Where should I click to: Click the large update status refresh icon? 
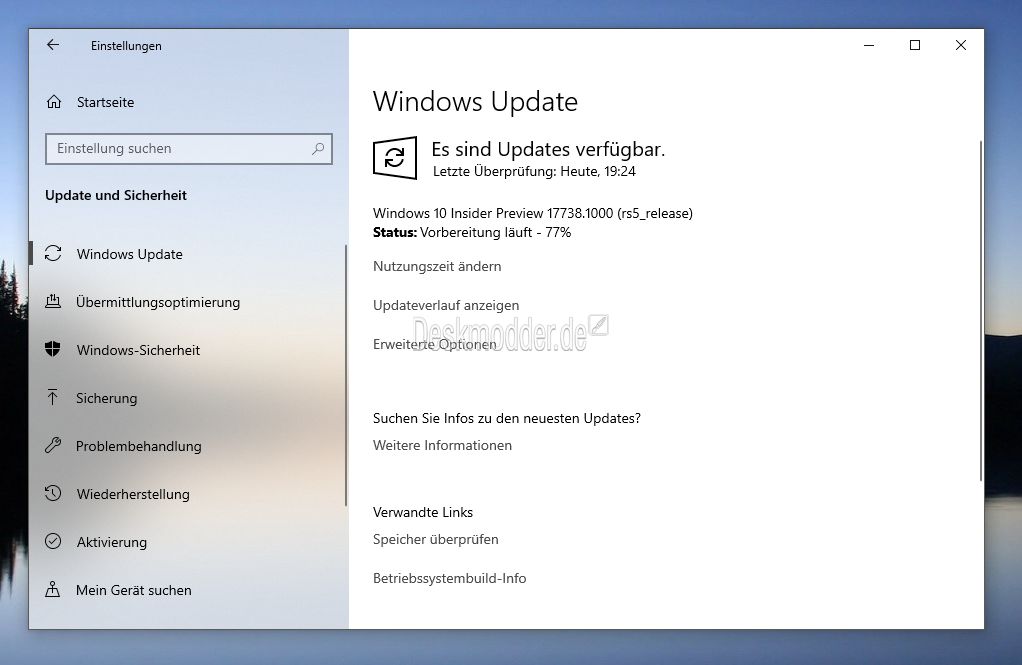tap(394, 158)
